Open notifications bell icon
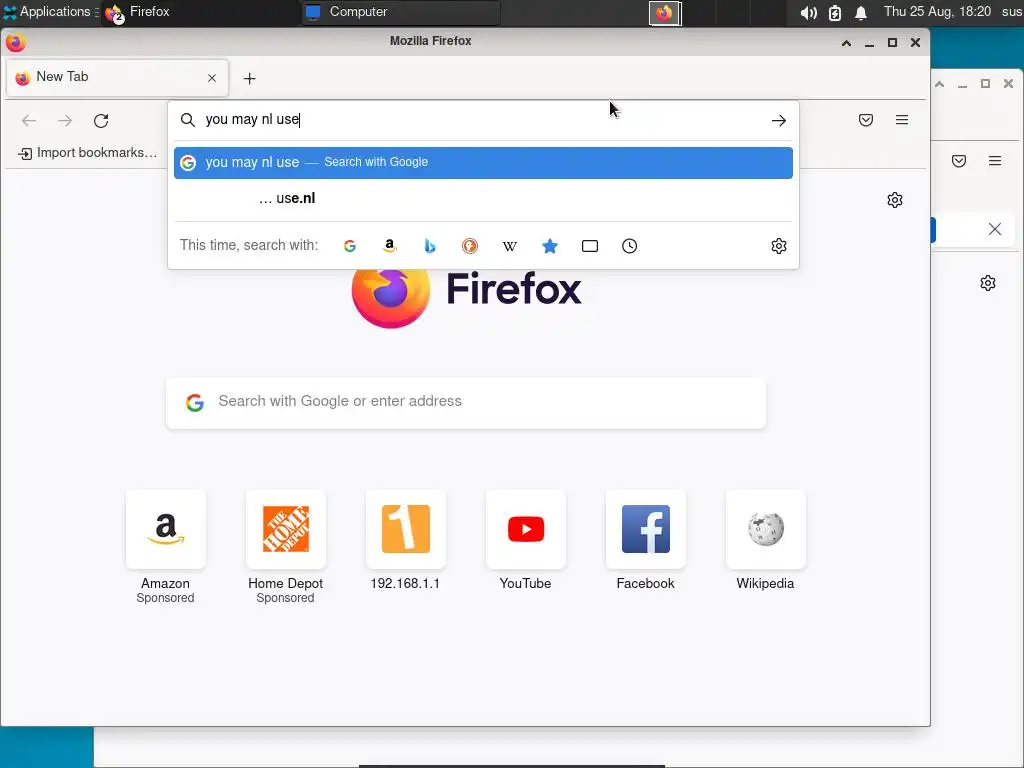The image size is (1024, 768). [861, 12]
